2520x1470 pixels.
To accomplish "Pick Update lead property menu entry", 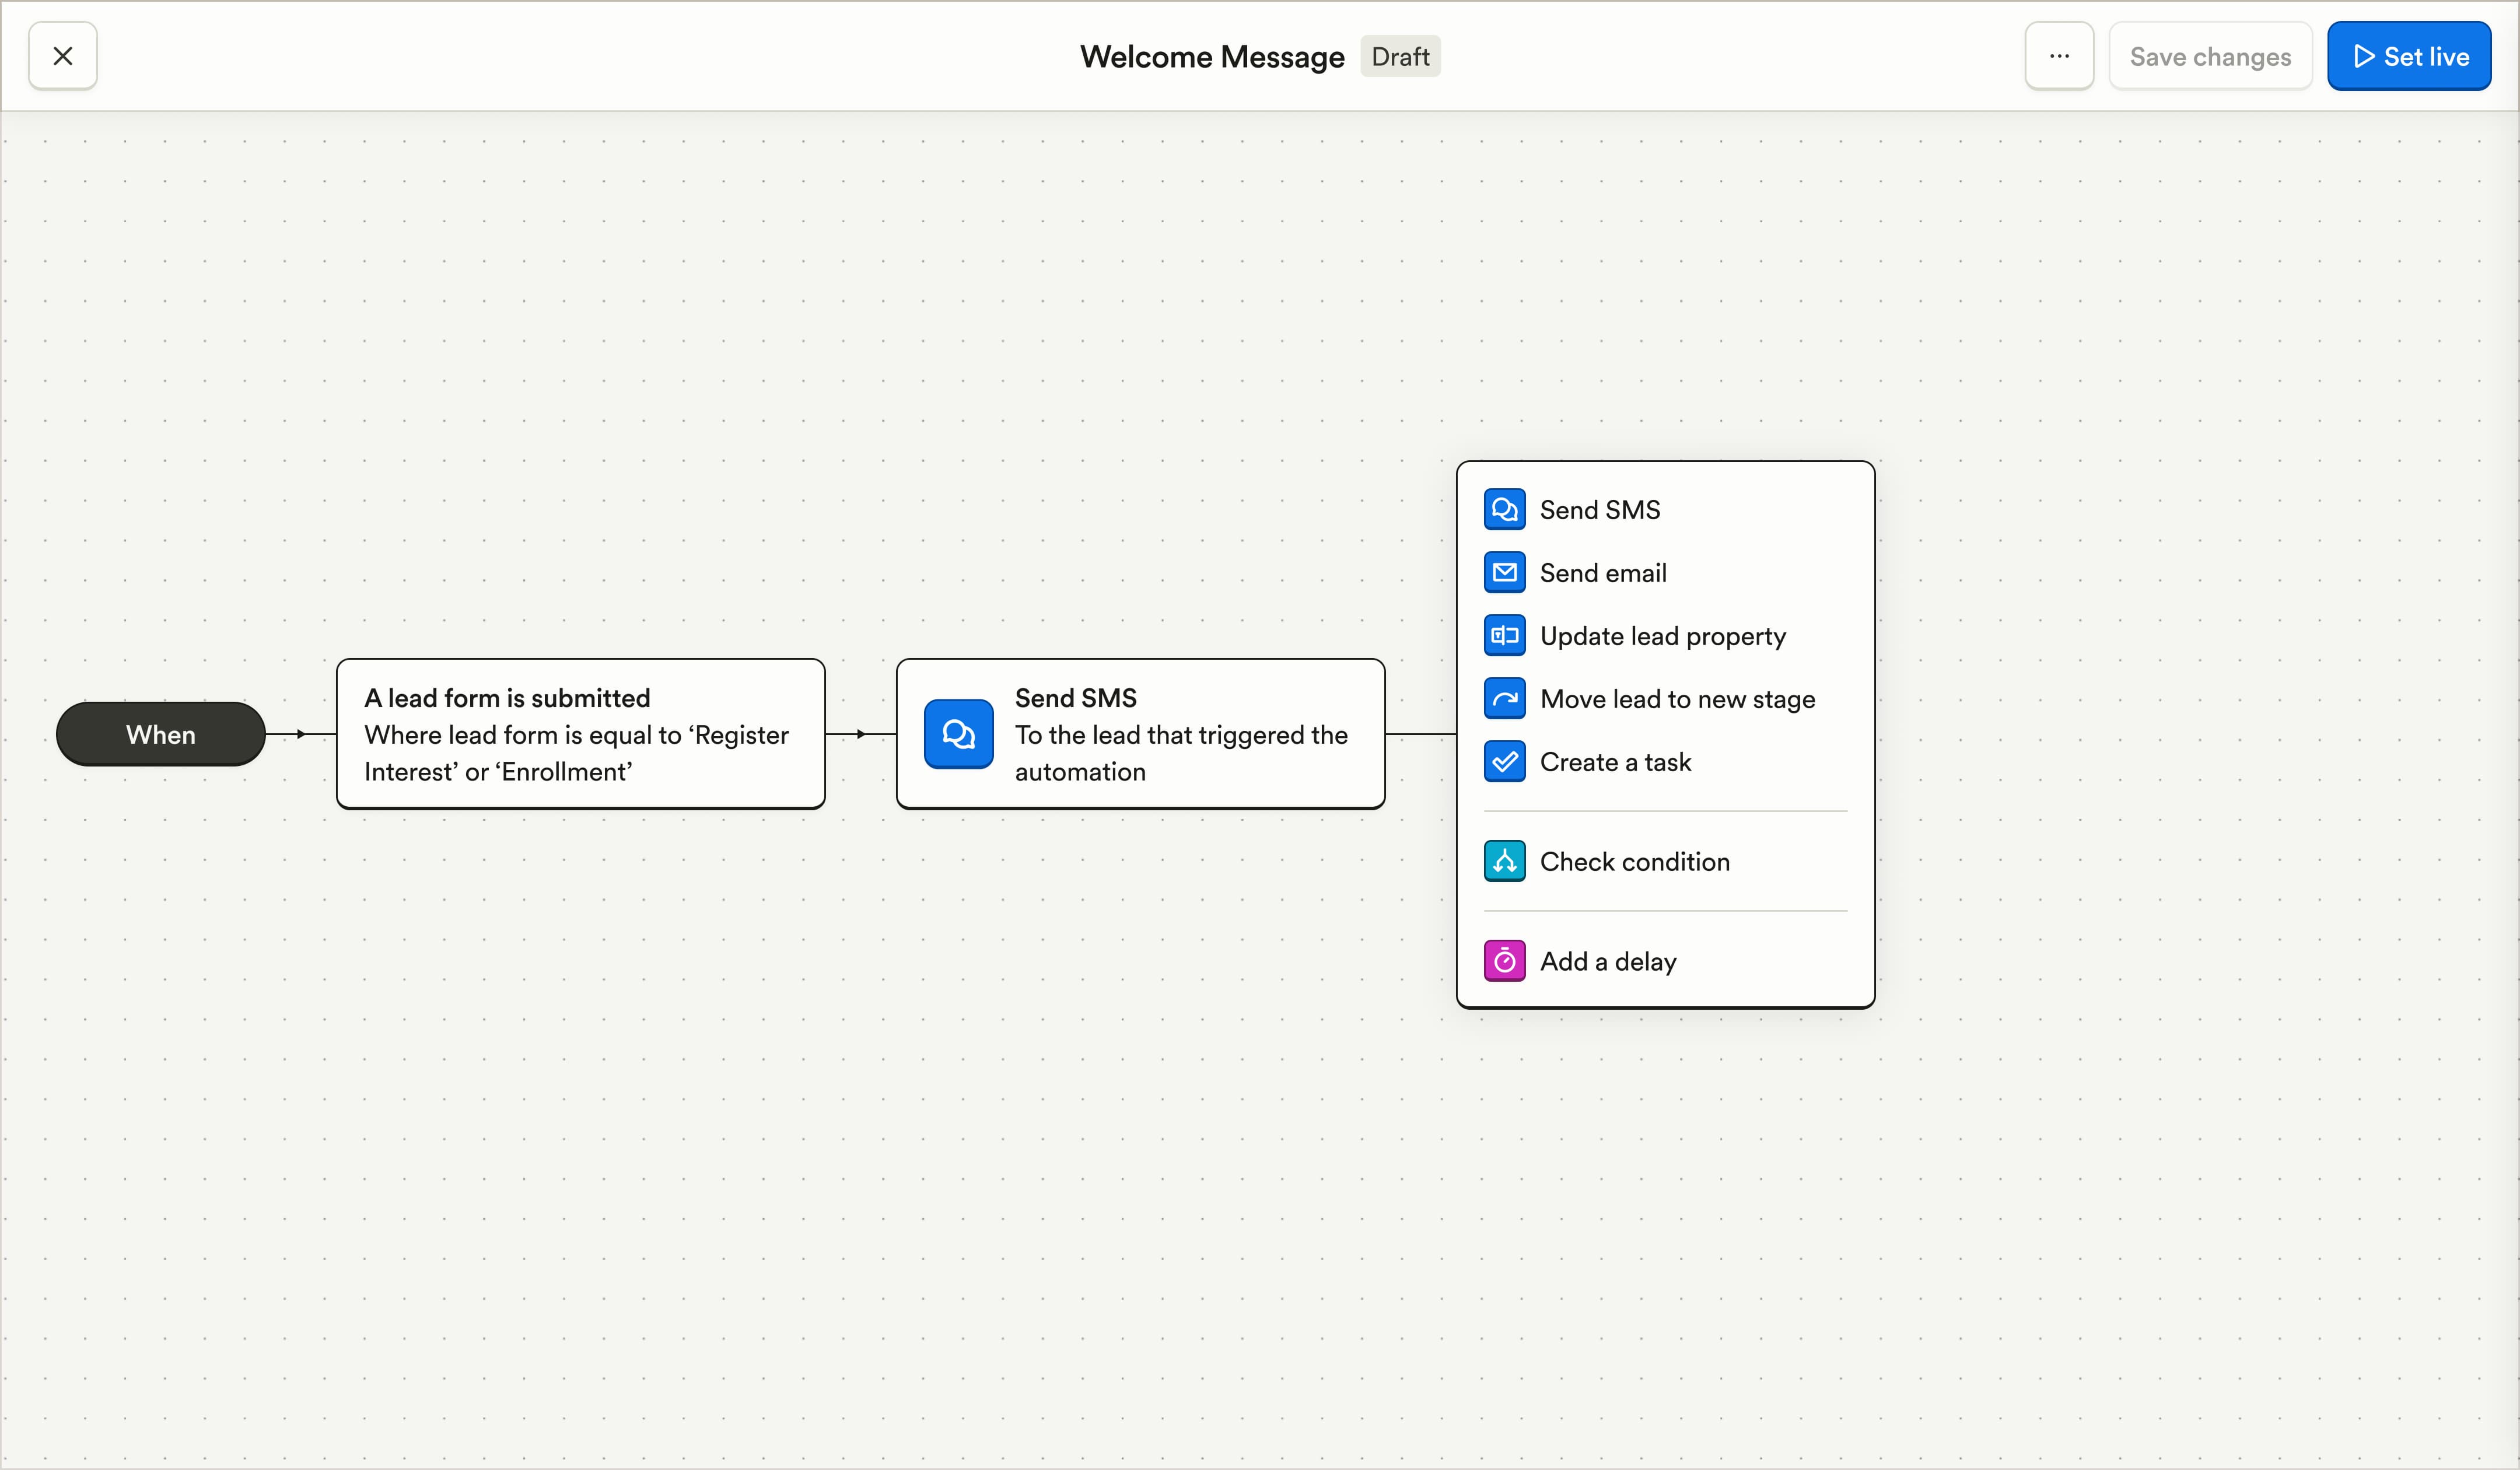I will point(1662,636).
